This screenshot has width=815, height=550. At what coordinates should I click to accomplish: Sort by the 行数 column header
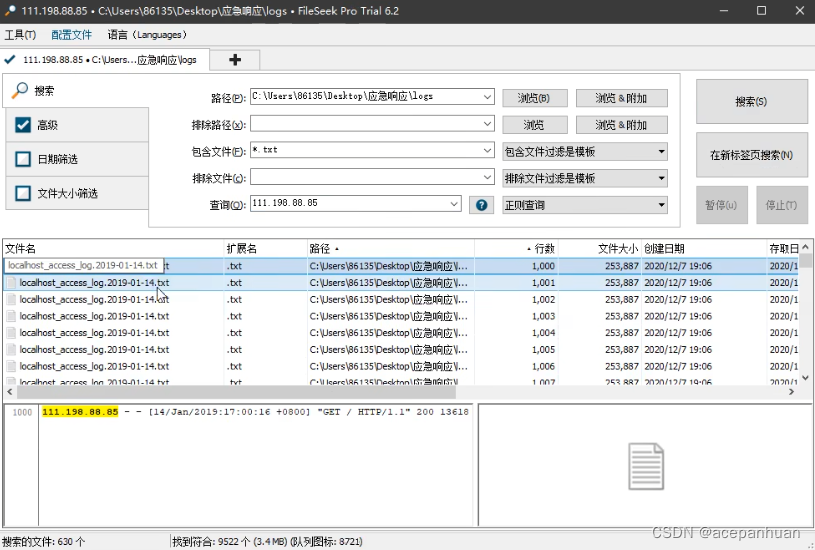tap(516, 248)
